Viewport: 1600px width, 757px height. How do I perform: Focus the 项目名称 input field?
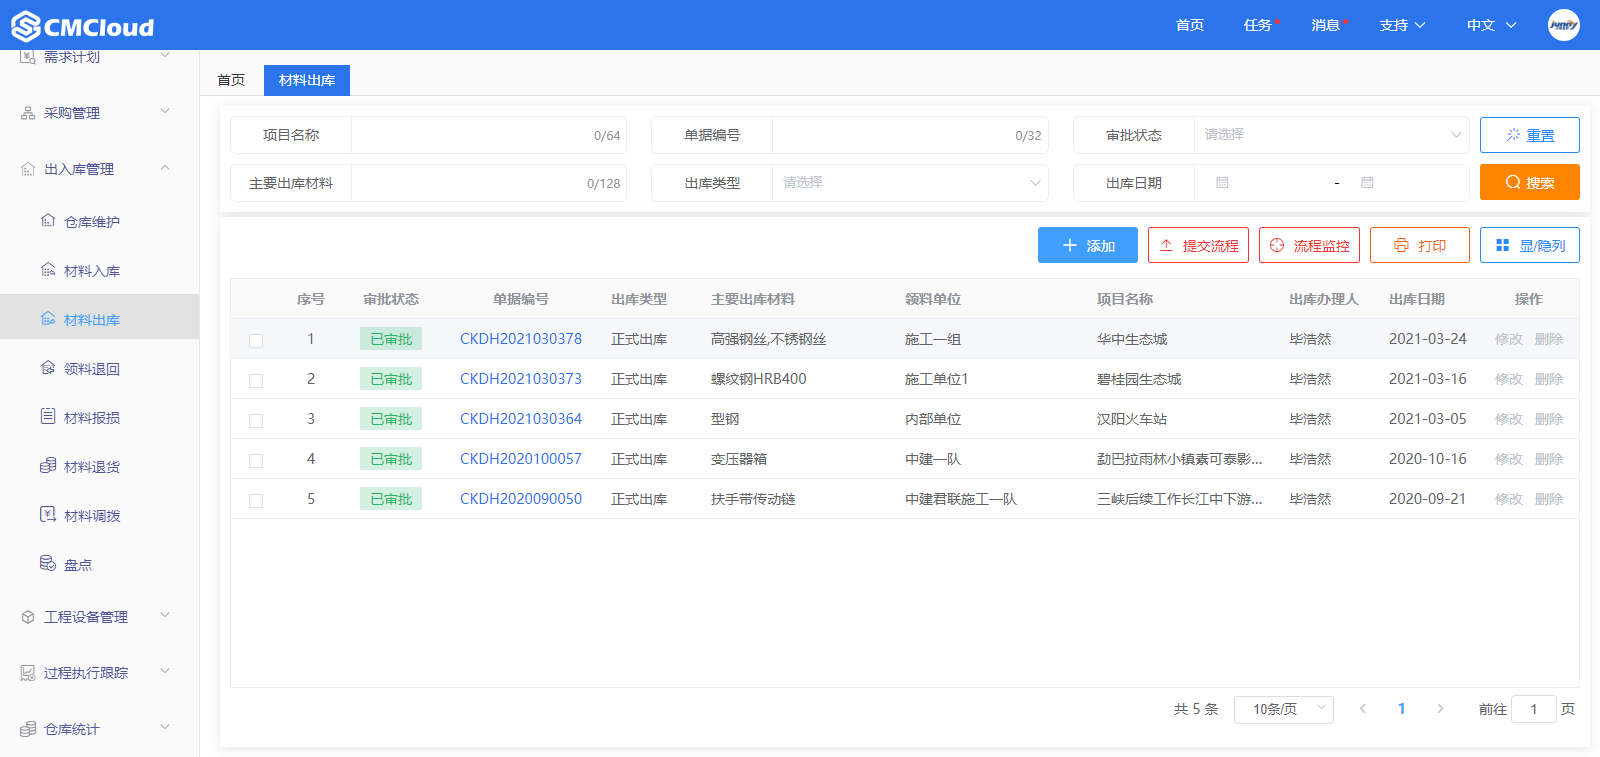pyautogui.click(x=489, y=135)
